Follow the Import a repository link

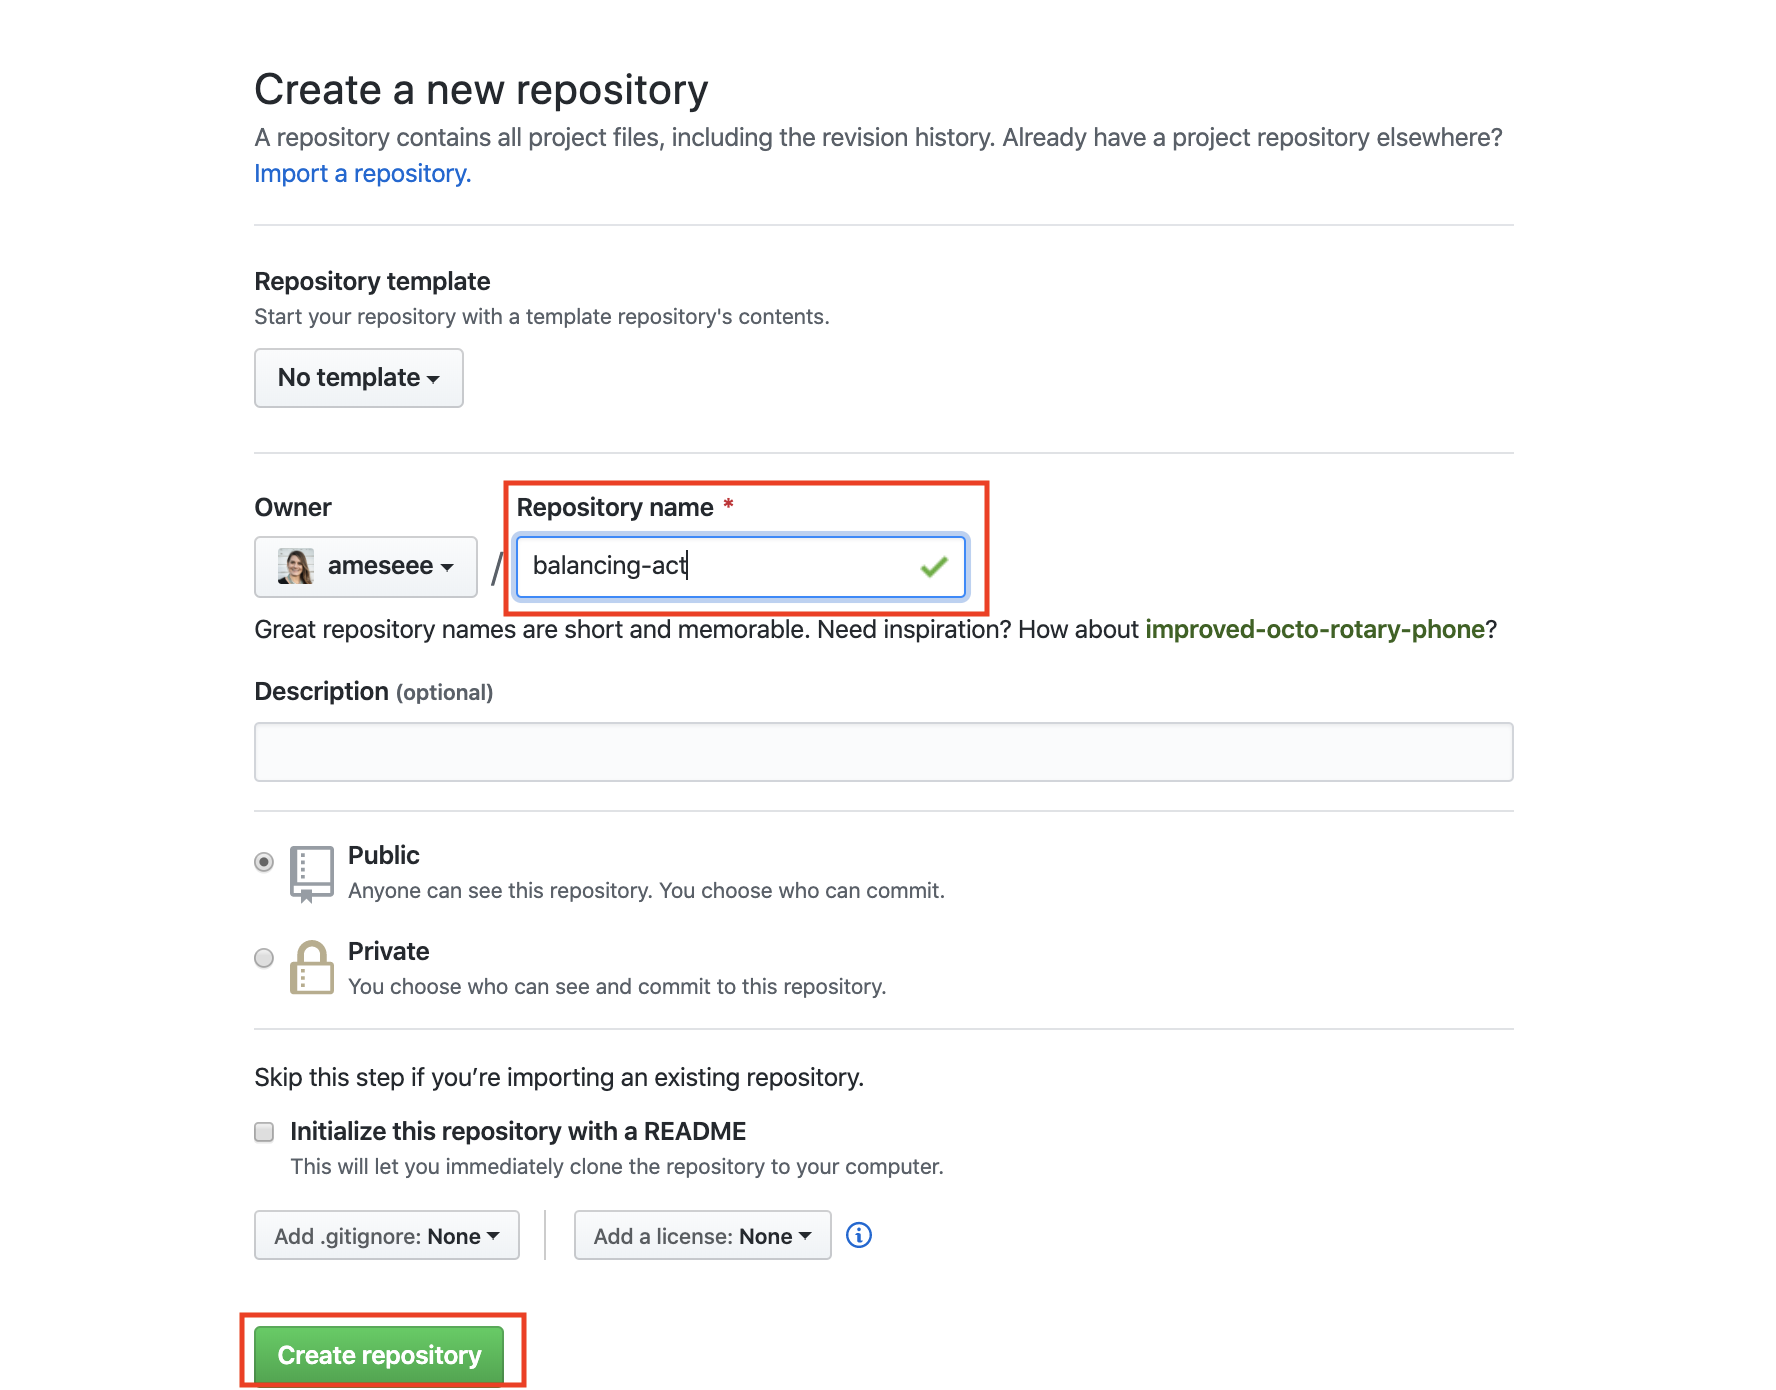click(x=362, y=174)
